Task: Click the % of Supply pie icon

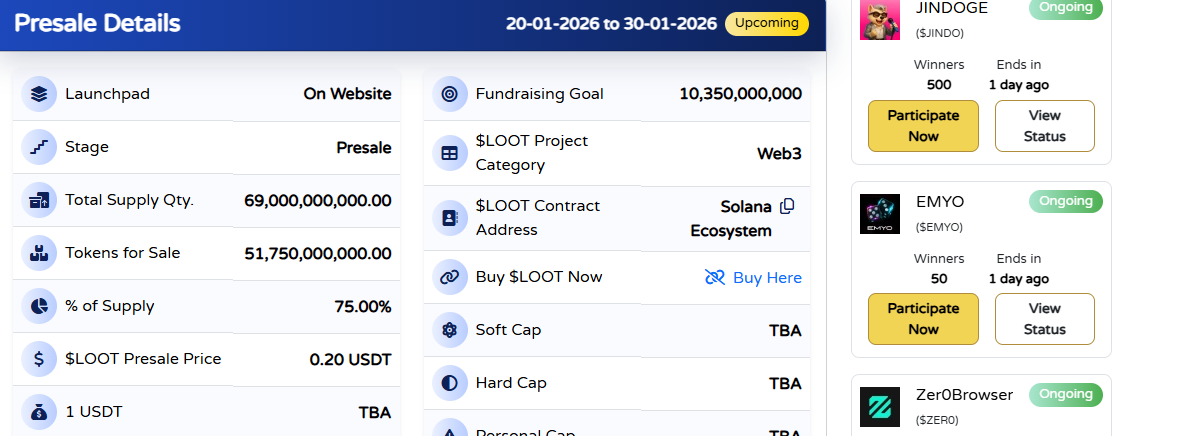Action: (39, 306)
